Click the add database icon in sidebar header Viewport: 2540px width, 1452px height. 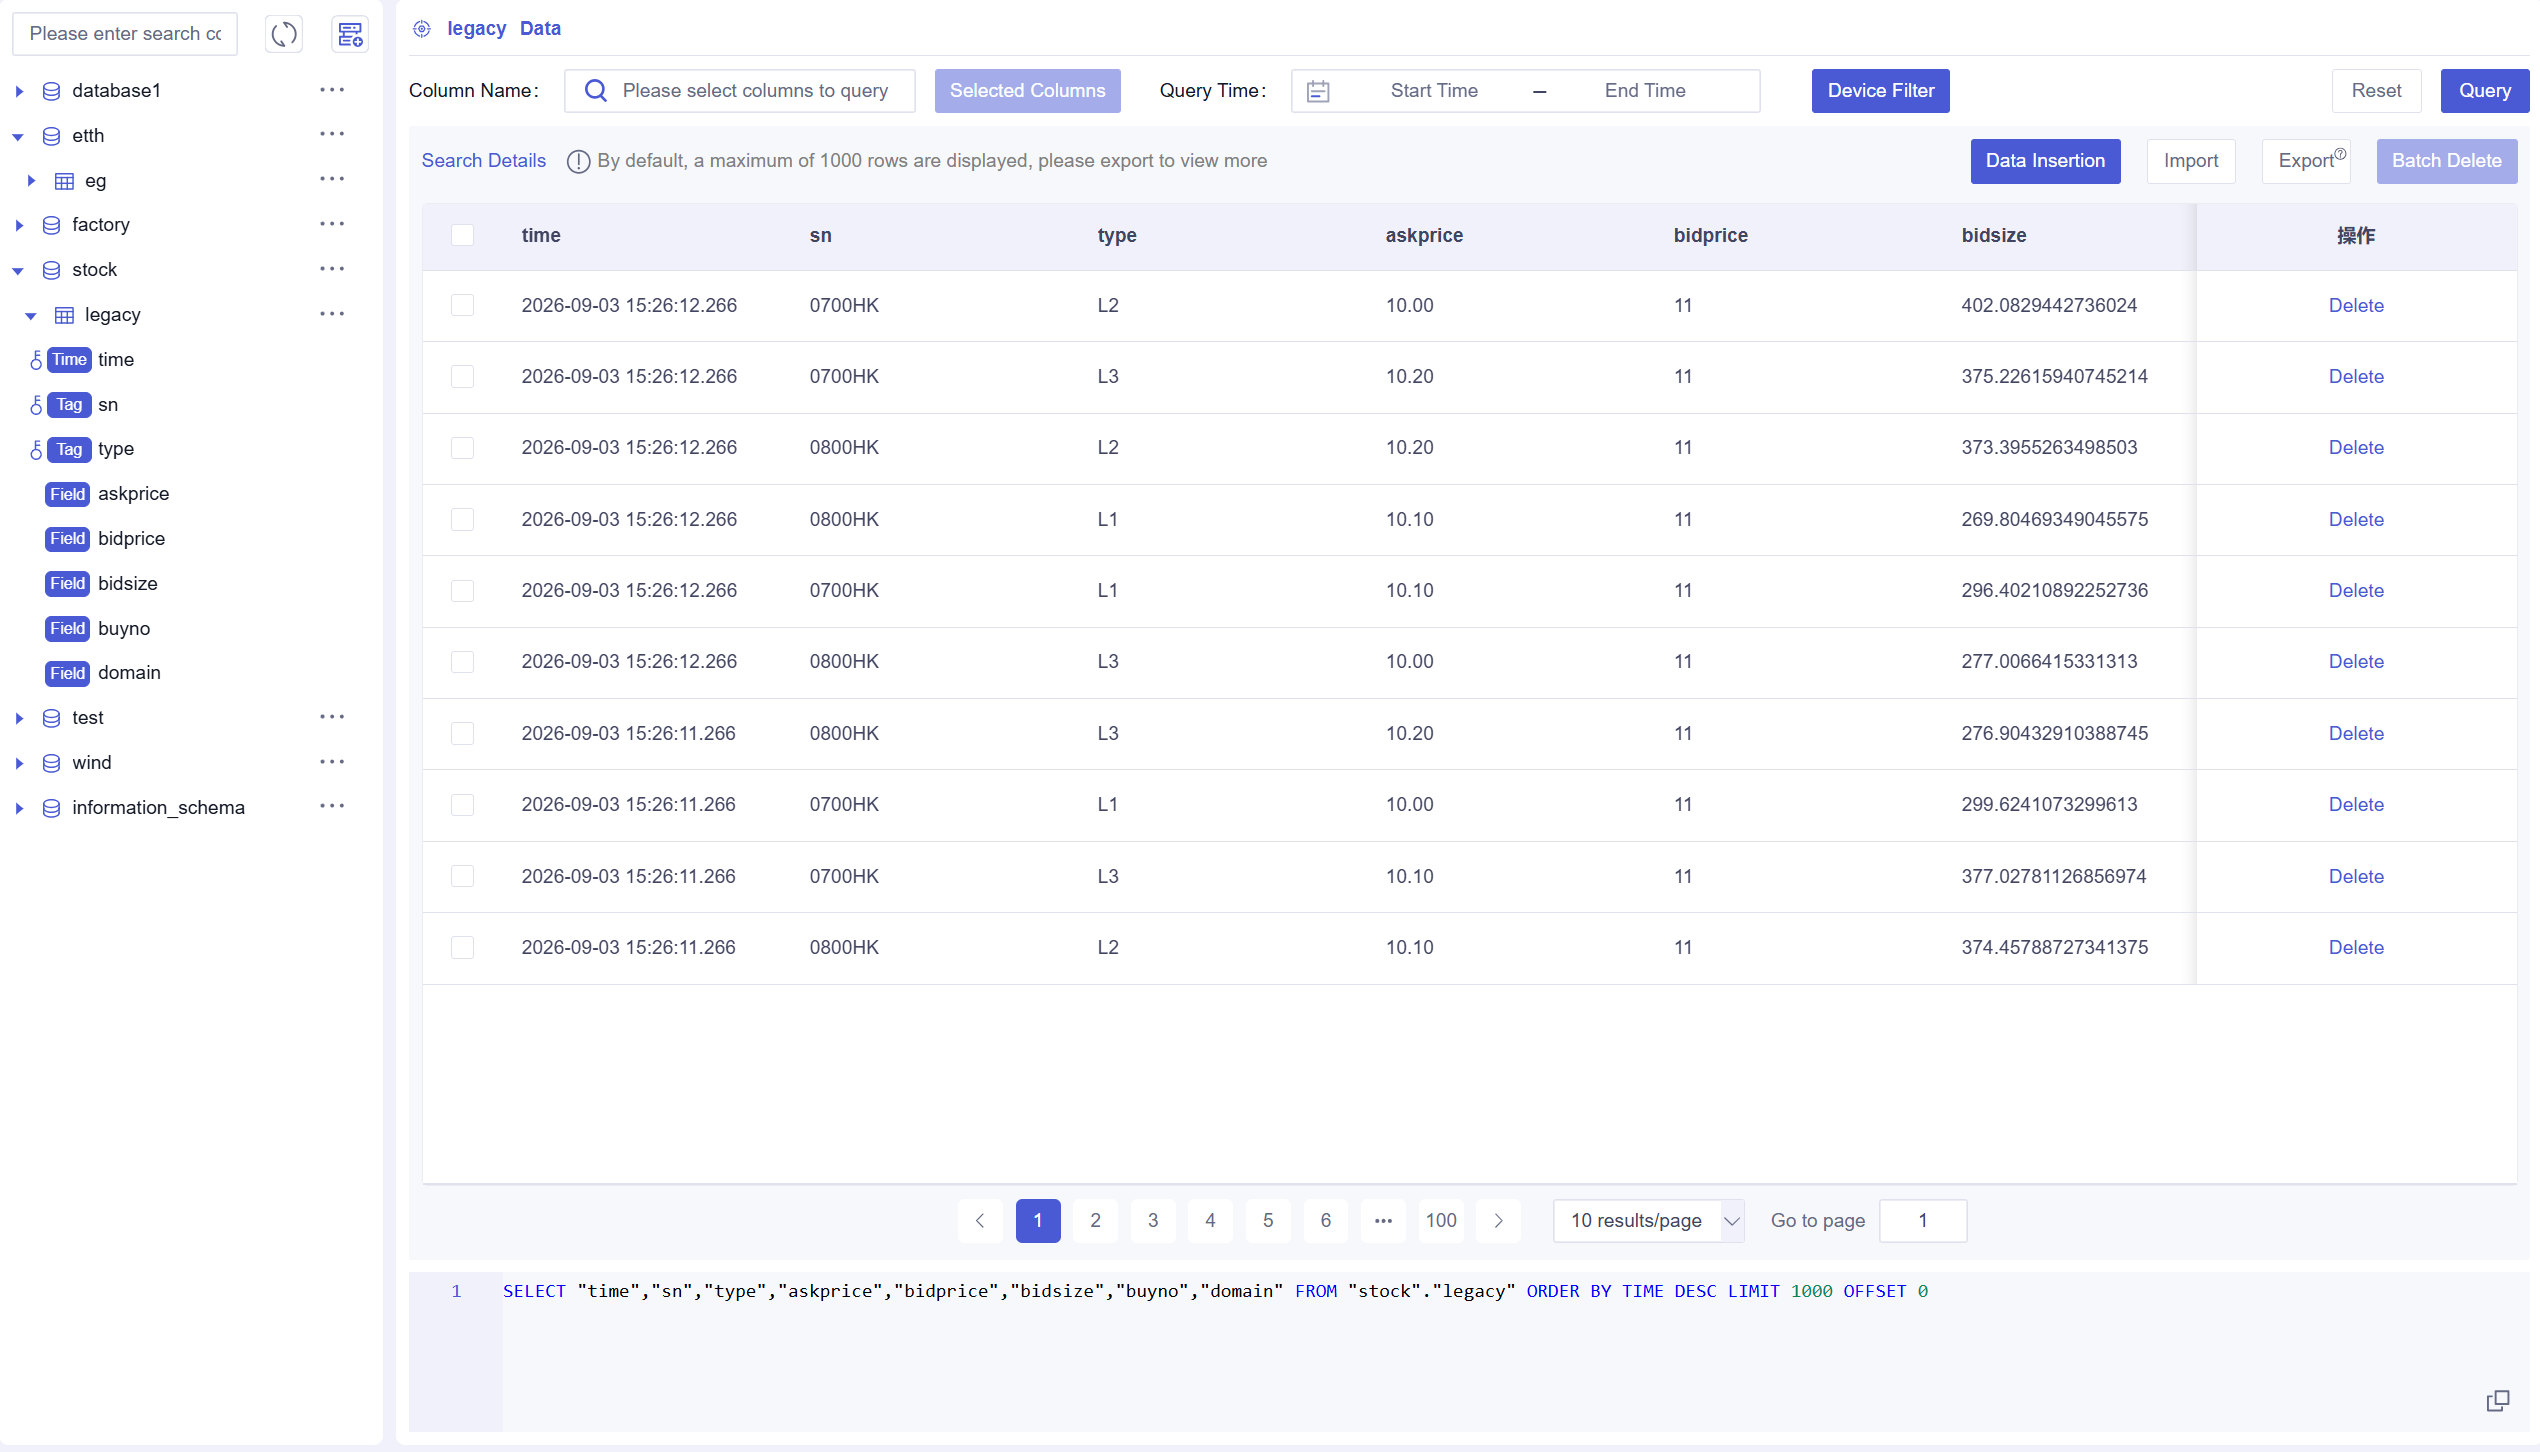click(350, 34)
